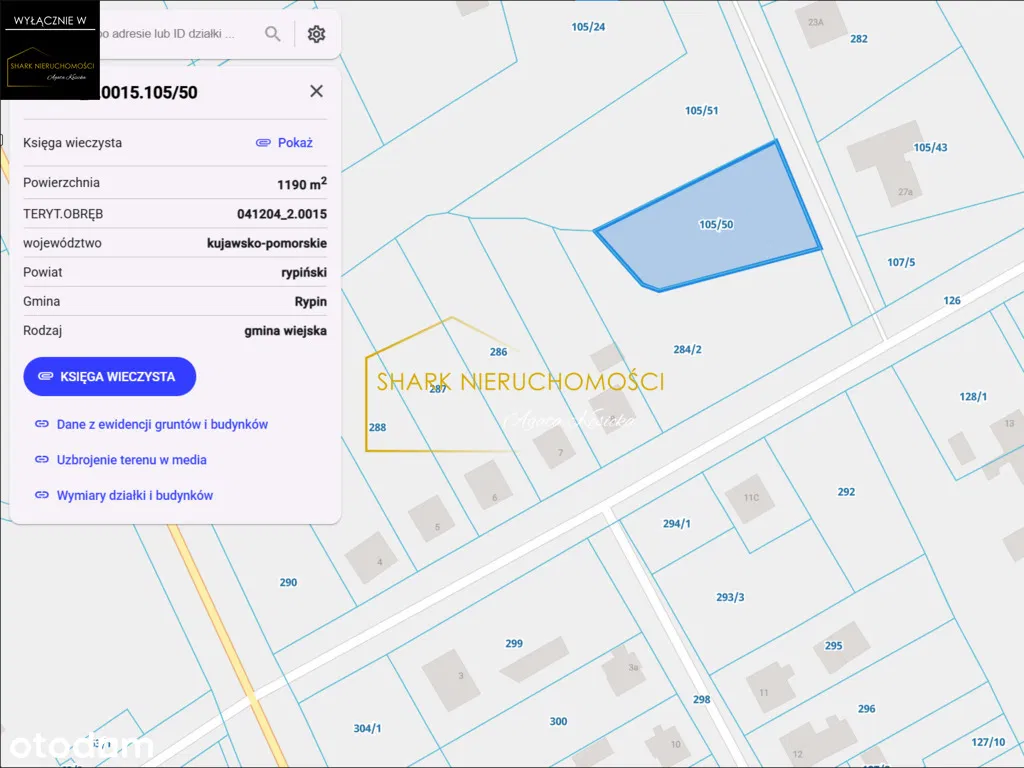Select parcel 290 on the map

[288, 582]
